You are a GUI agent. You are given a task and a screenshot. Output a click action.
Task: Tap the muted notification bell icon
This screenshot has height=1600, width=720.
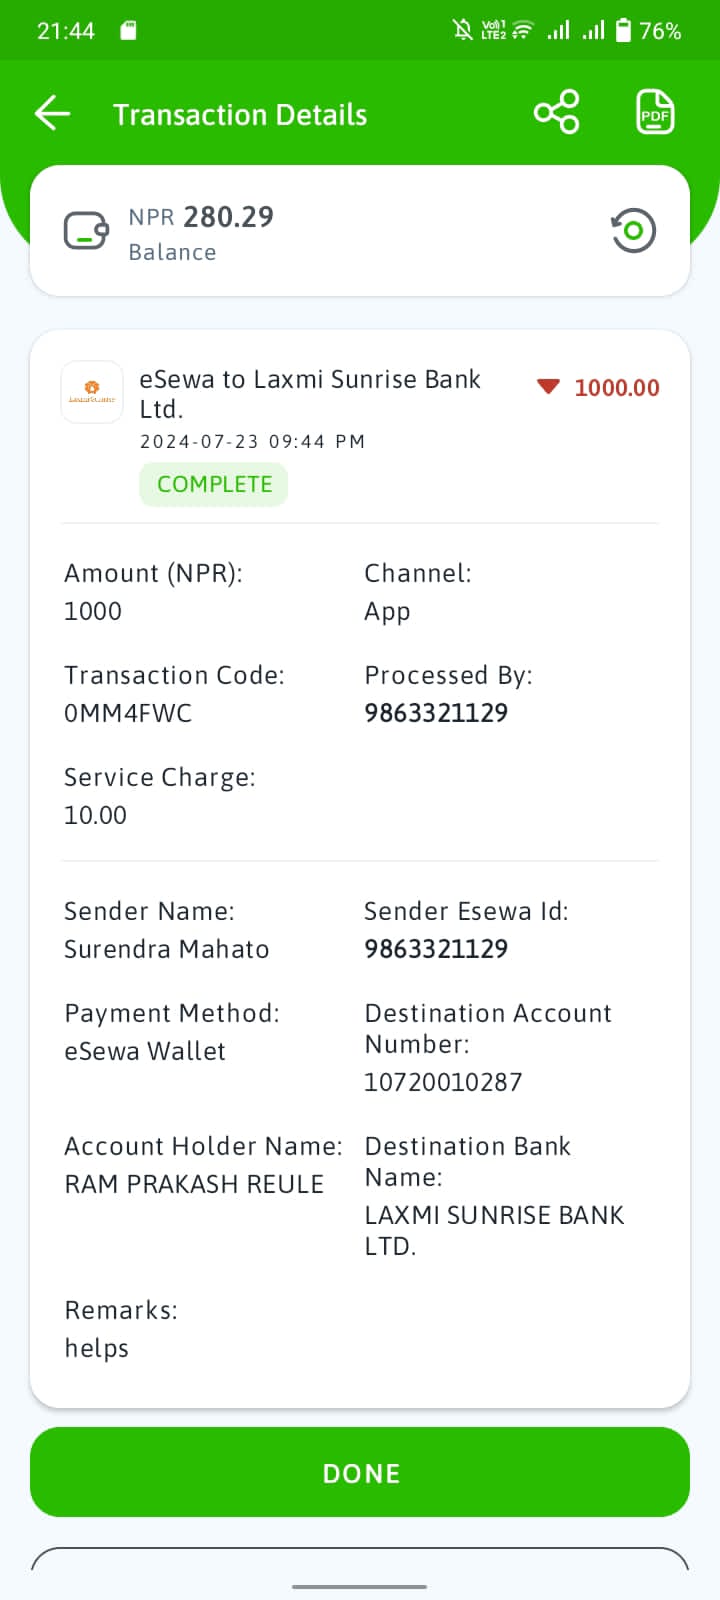(x=462, y=30)
